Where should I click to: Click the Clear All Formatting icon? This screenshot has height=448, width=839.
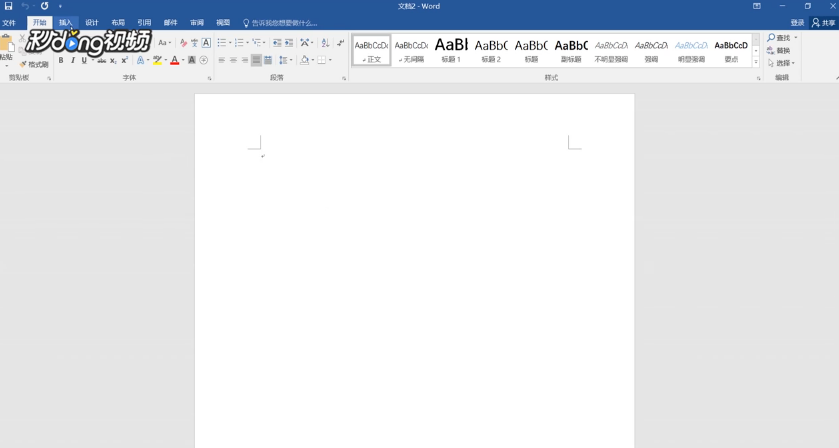tap(183, 43)
